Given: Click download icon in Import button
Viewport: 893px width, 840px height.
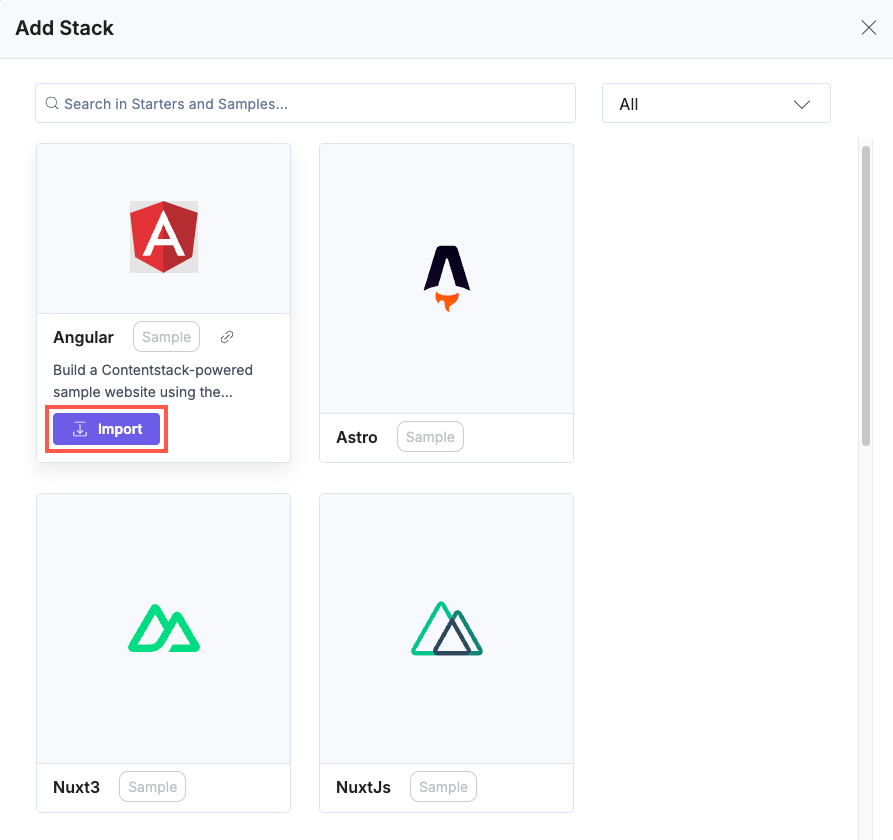Looking at the screenshot, I should point(80,429).
